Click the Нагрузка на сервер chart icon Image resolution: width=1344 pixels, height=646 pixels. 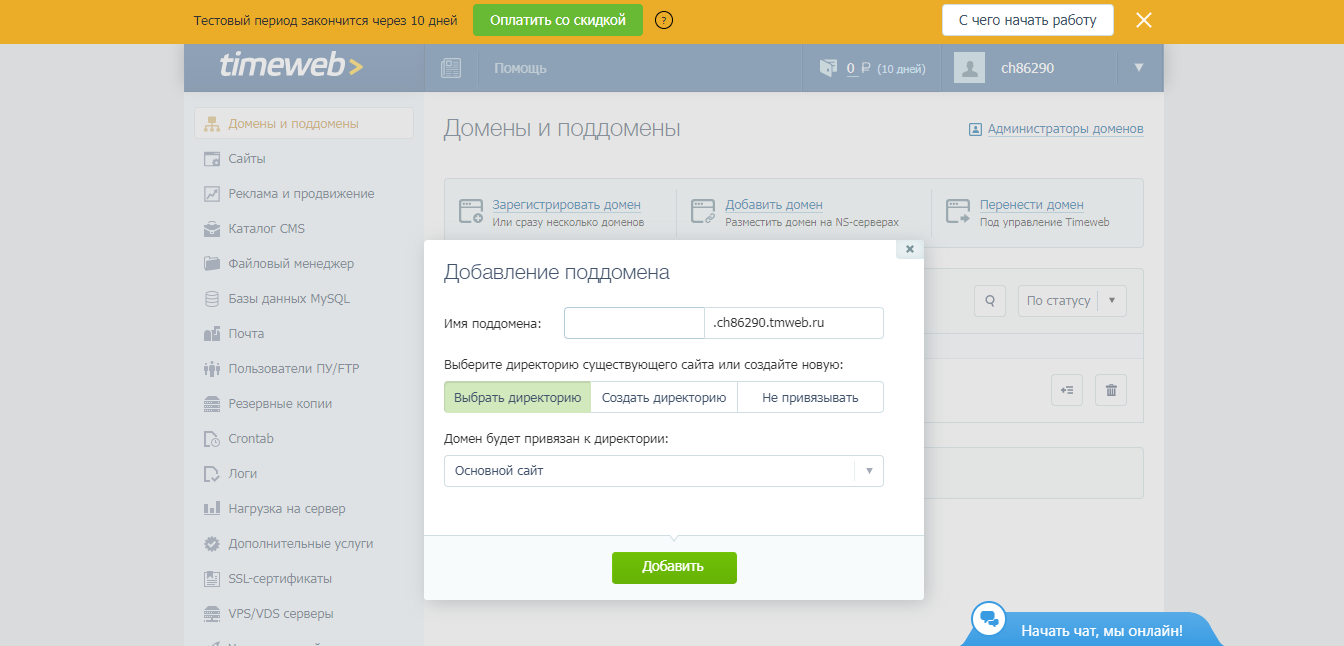(212, 508)
